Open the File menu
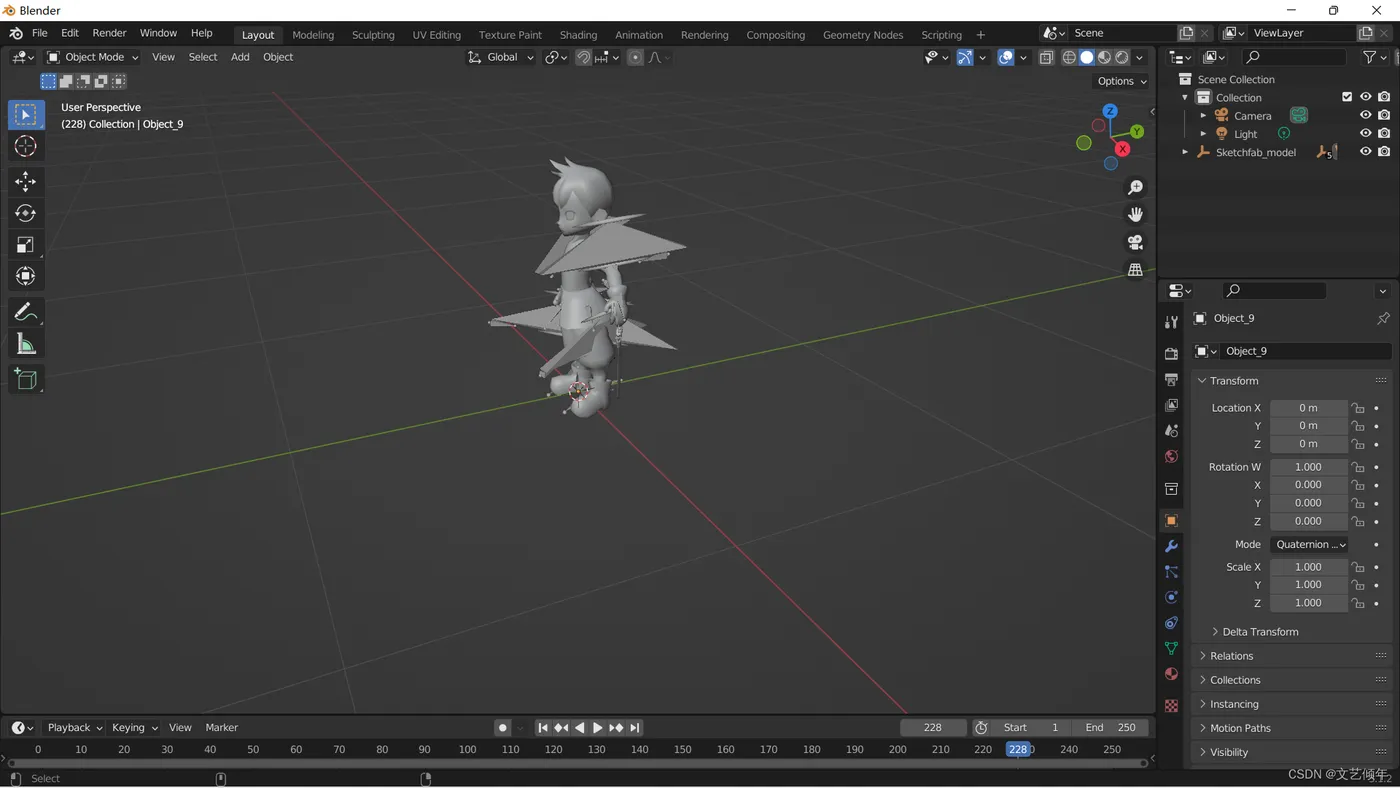1400x788 pixels. [40, 33]
